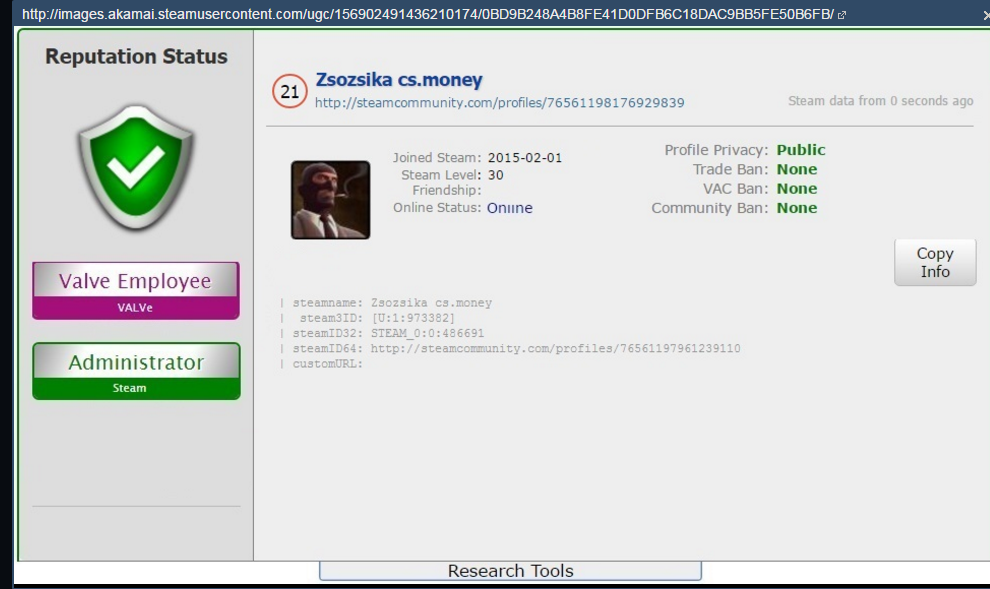
Task: Click the Steam Level value 30
Action: point(496,175)
